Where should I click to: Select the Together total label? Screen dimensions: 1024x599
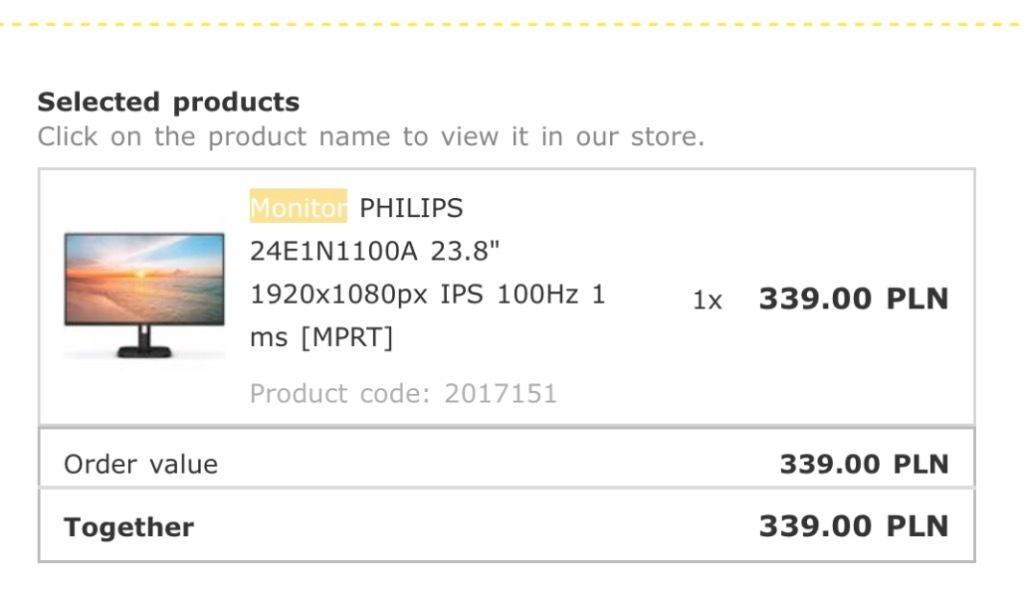pyautogui.click(x=129, y=526)
